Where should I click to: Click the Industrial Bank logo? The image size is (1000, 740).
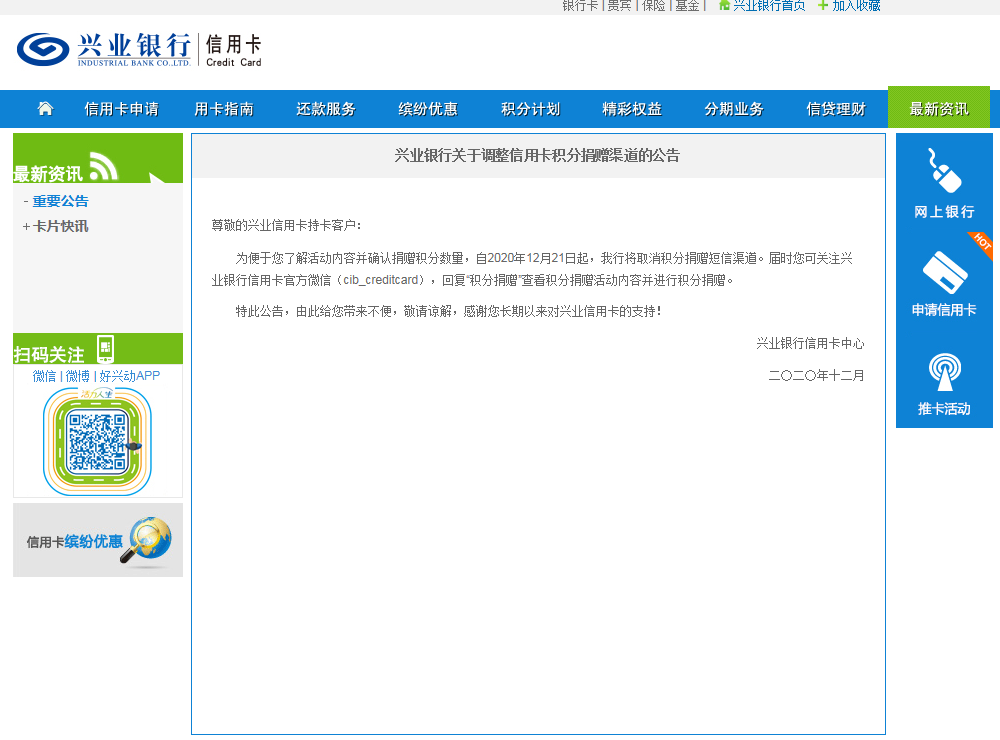tap(104, 49)
